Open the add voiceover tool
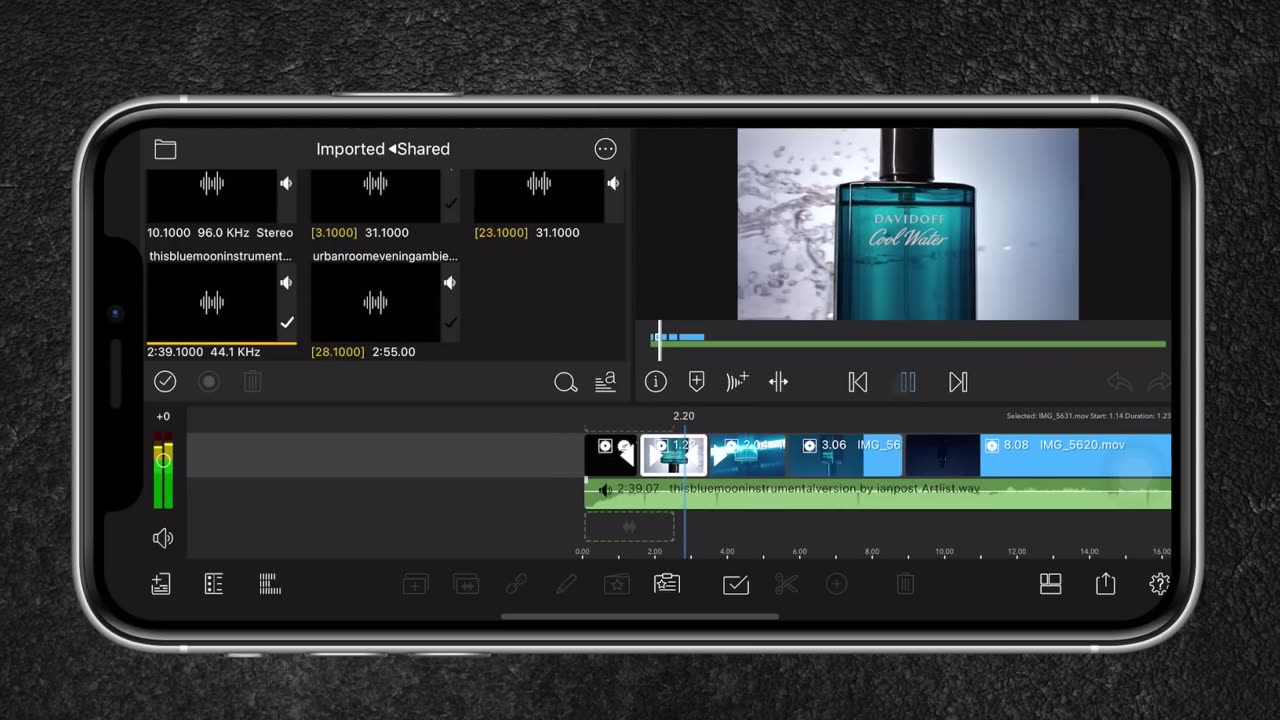This screenshot has height=720, width=1280. 738,381
